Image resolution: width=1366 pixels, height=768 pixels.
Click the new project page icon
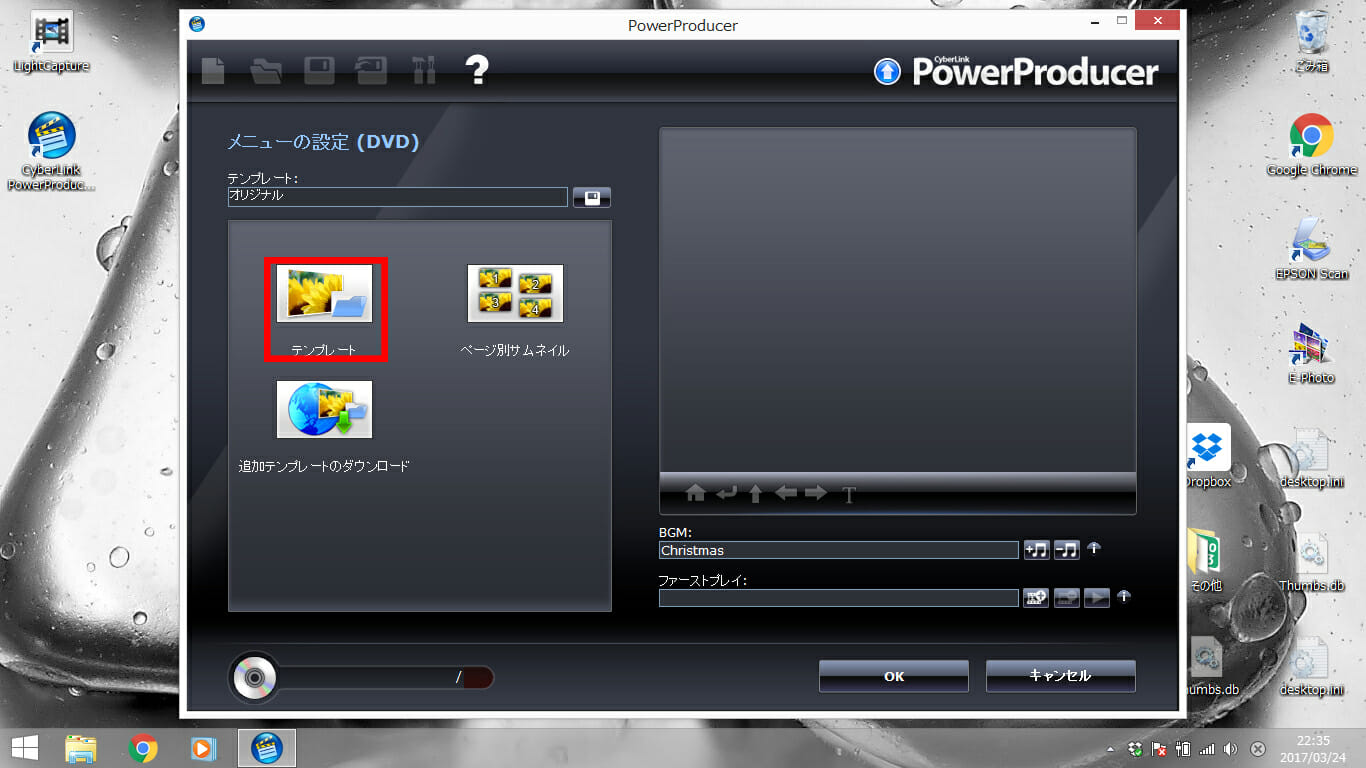click(213, 70)
